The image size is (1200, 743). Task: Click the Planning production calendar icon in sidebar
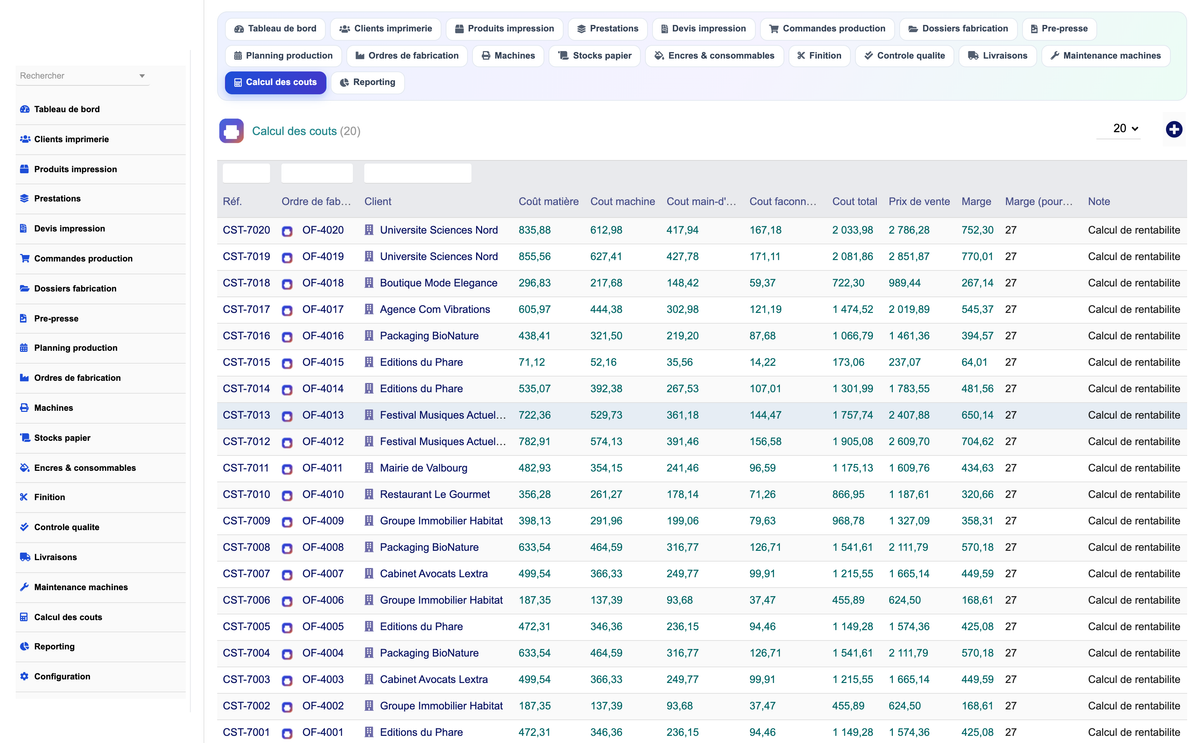(25, 348)
